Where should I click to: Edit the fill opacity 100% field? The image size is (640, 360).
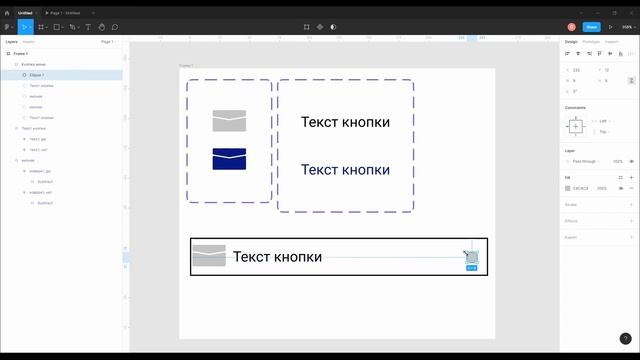[602, 188]
